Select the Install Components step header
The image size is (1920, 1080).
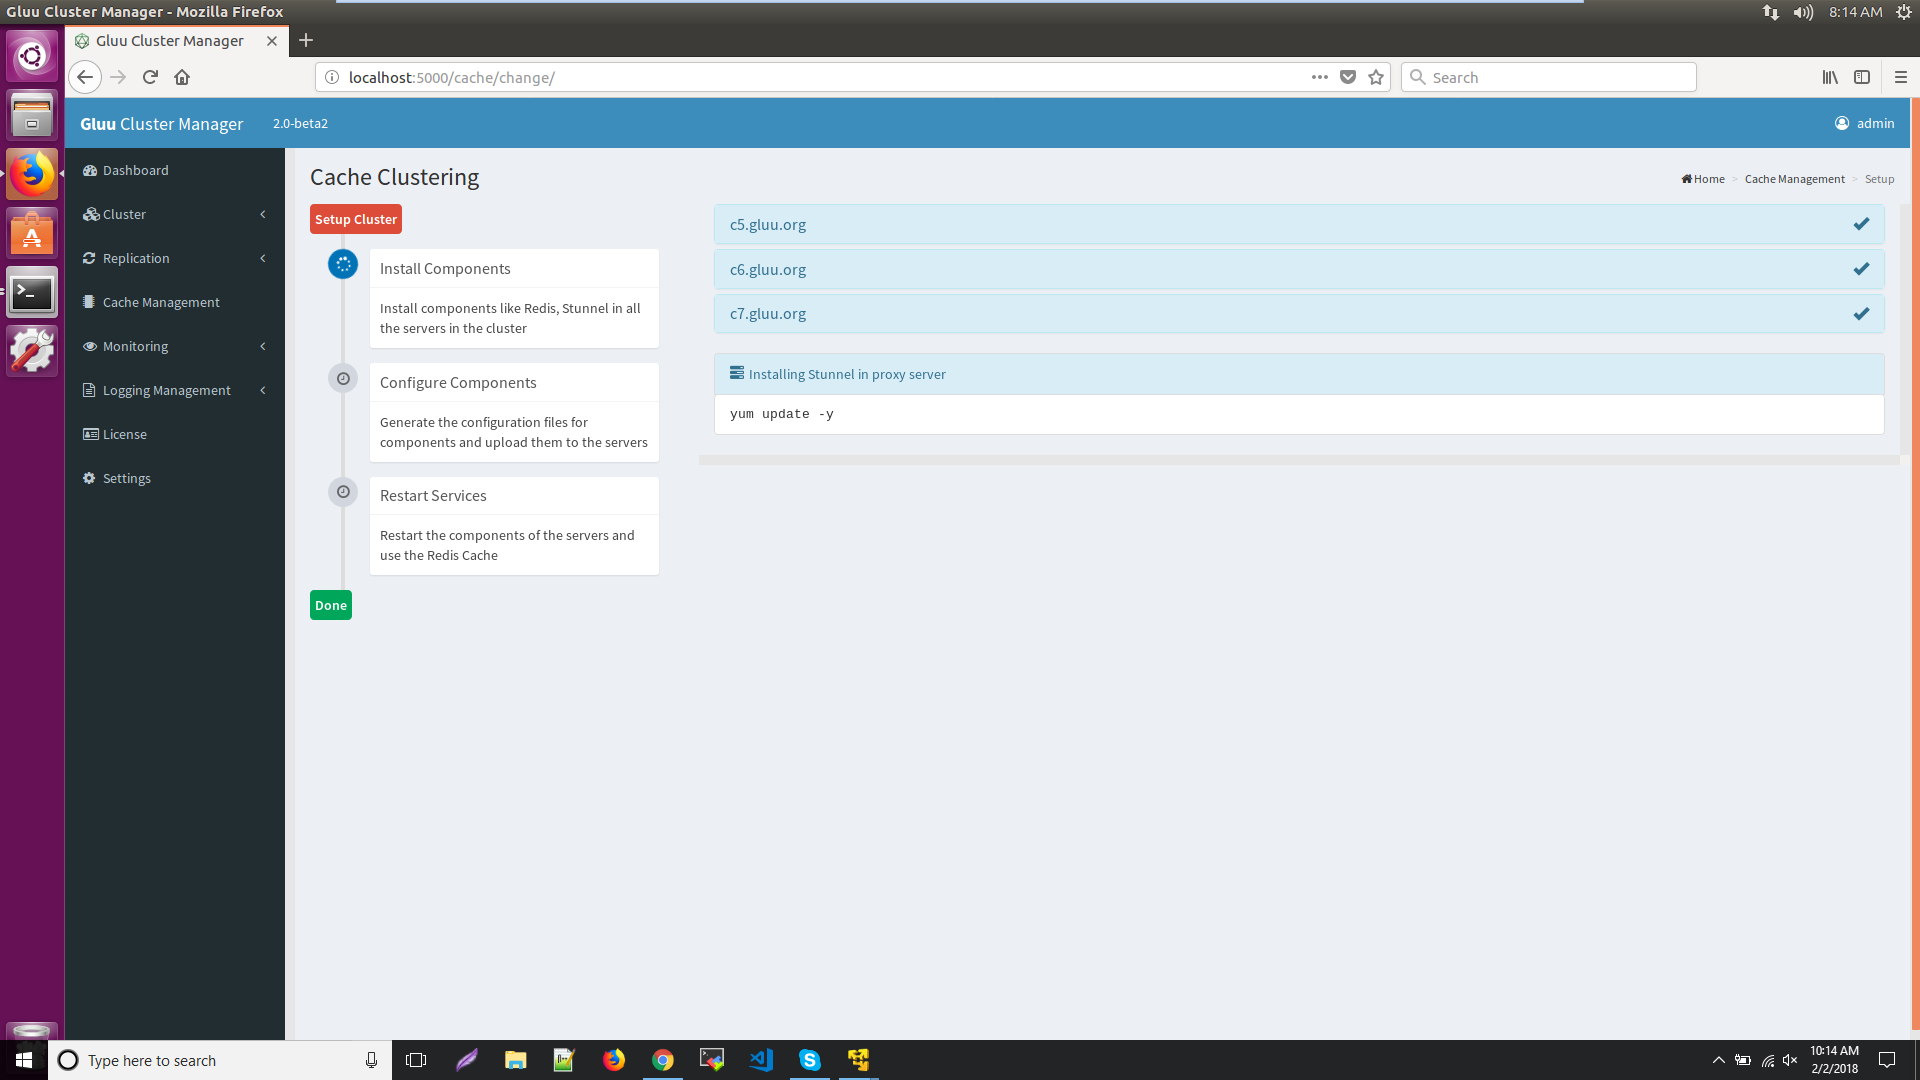514,269
